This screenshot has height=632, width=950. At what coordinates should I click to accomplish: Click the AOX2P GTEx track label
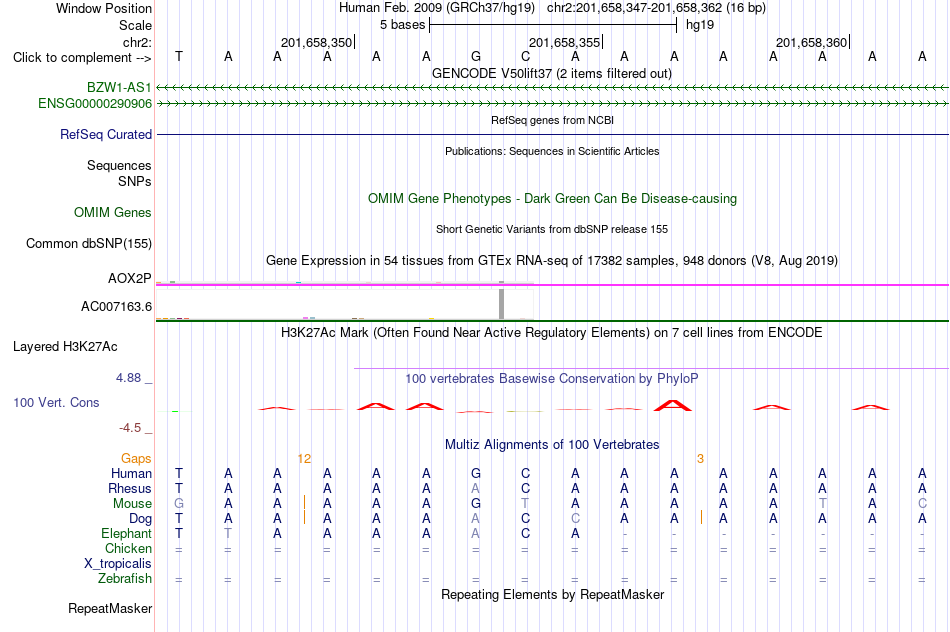(130, 279)
